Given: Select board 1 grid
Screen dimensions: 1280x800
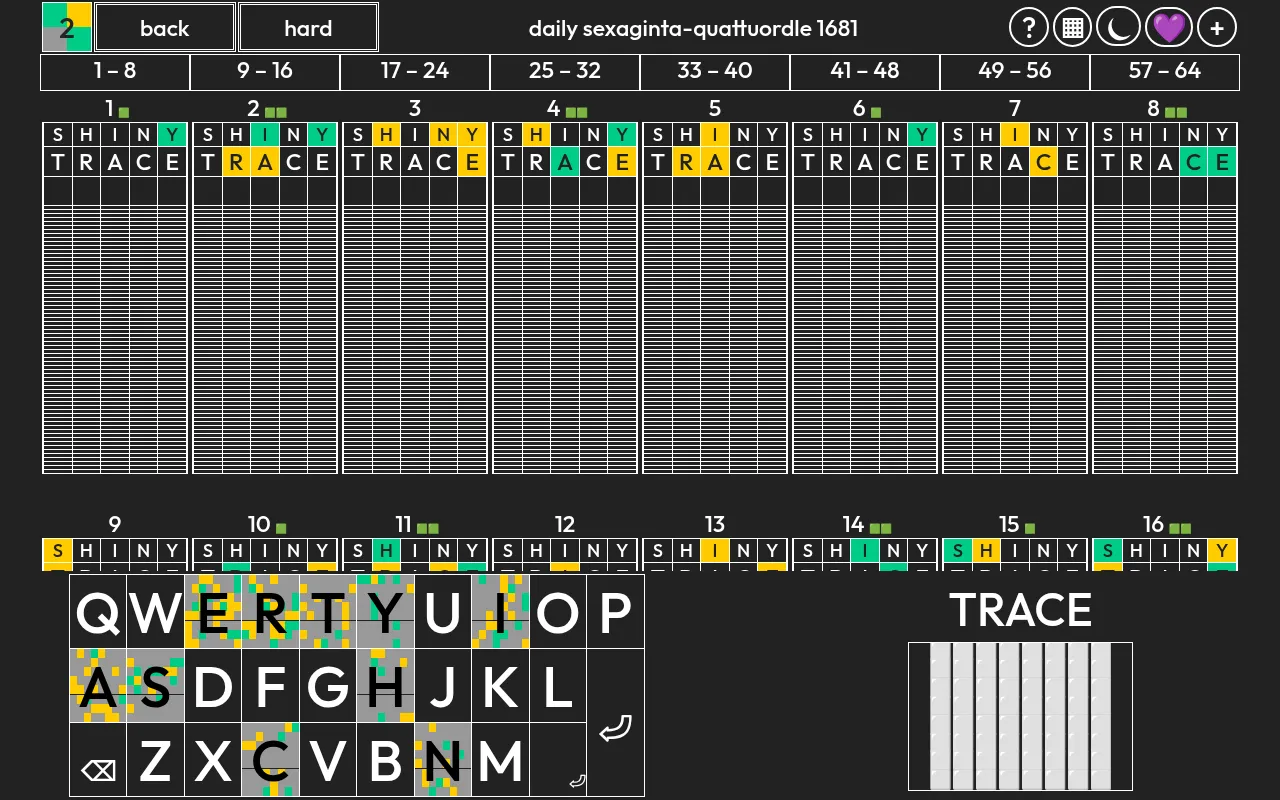Looking at the screenshot, I should coord(115,298).
